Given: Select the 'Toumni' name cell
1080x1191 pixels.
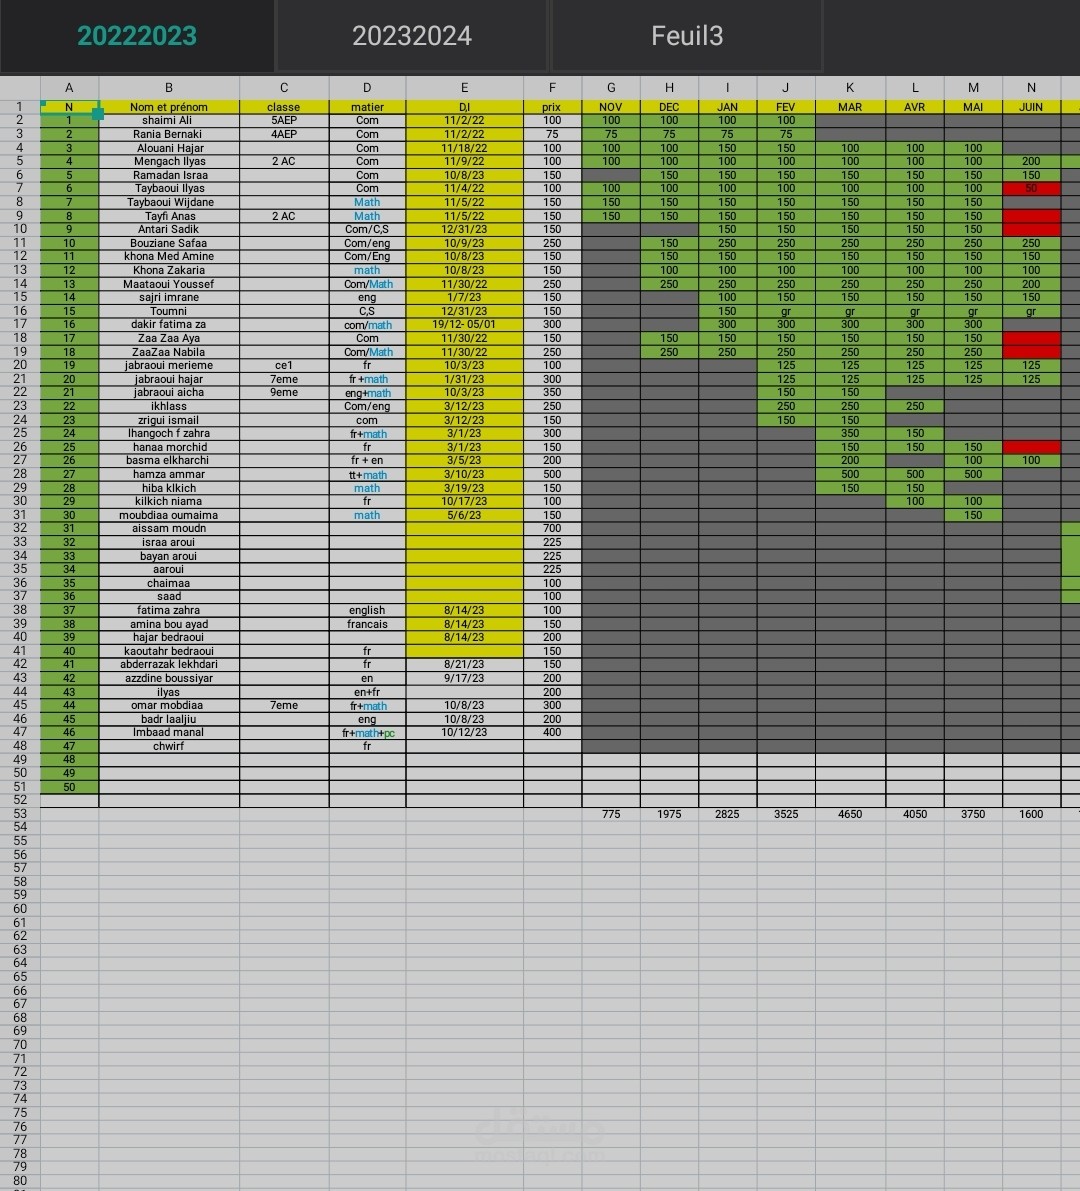Looking at the screenshot, I should coord(169,311).
